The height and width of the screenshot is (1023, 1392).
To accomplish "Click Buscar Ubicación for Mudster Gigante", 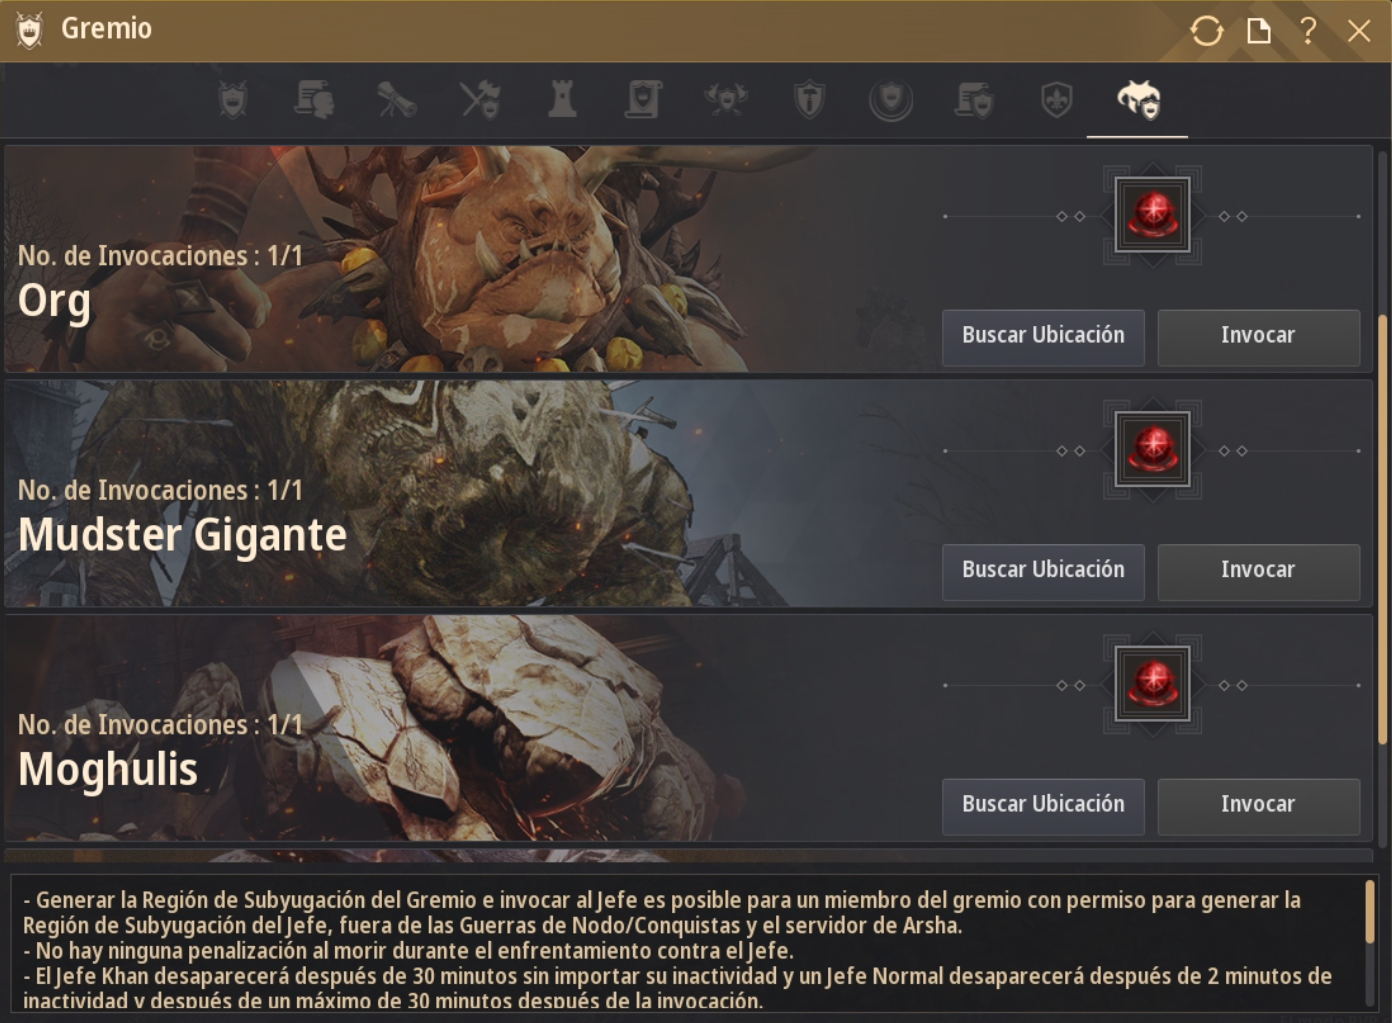I will click(1043, 571).
